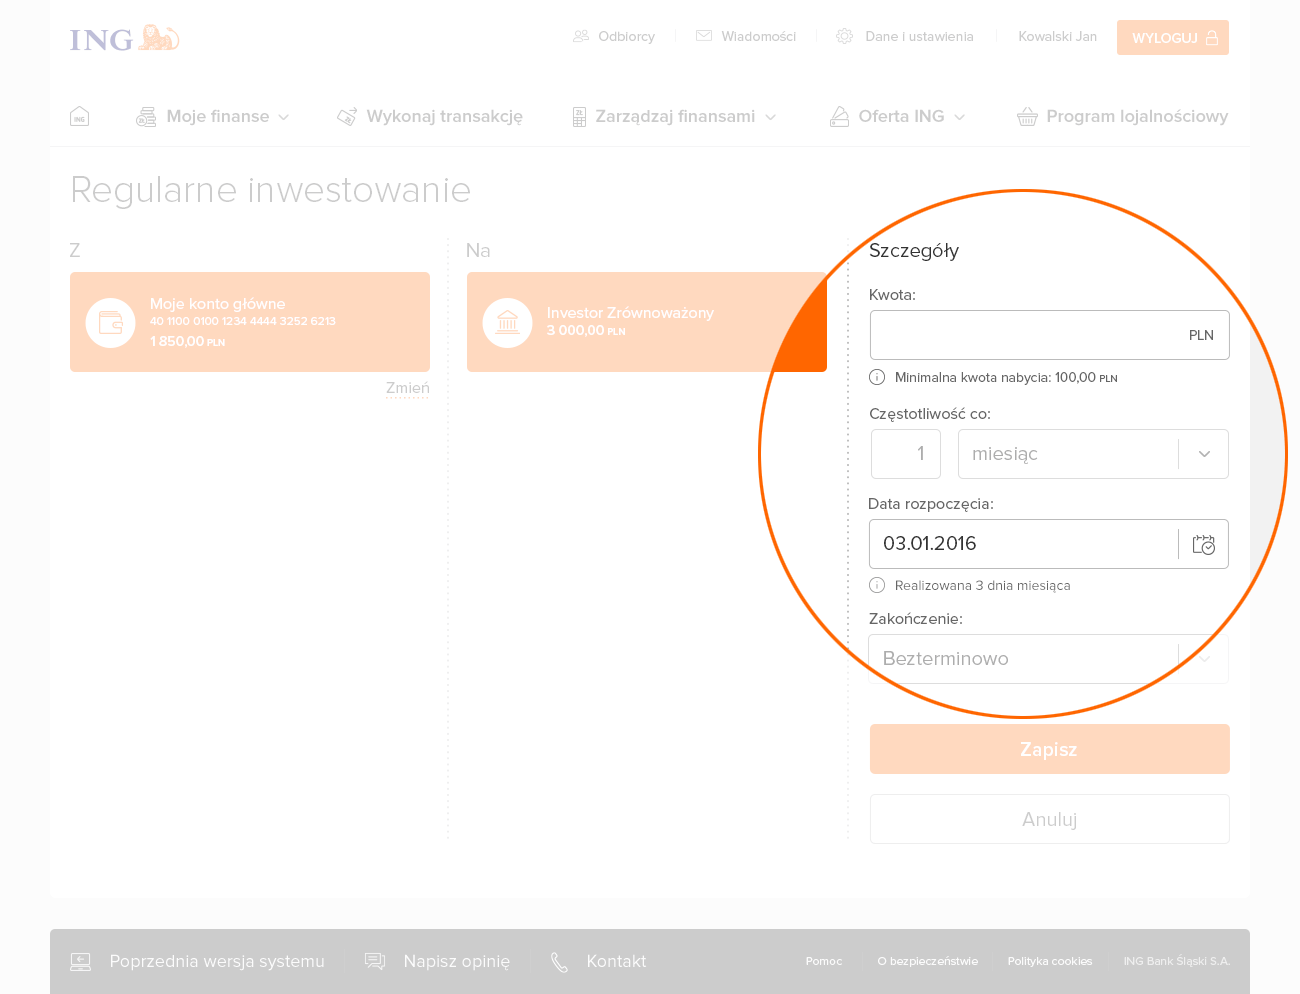Open Odbiorcy recipients link
1300x994 pixels.
pos(626,36)
